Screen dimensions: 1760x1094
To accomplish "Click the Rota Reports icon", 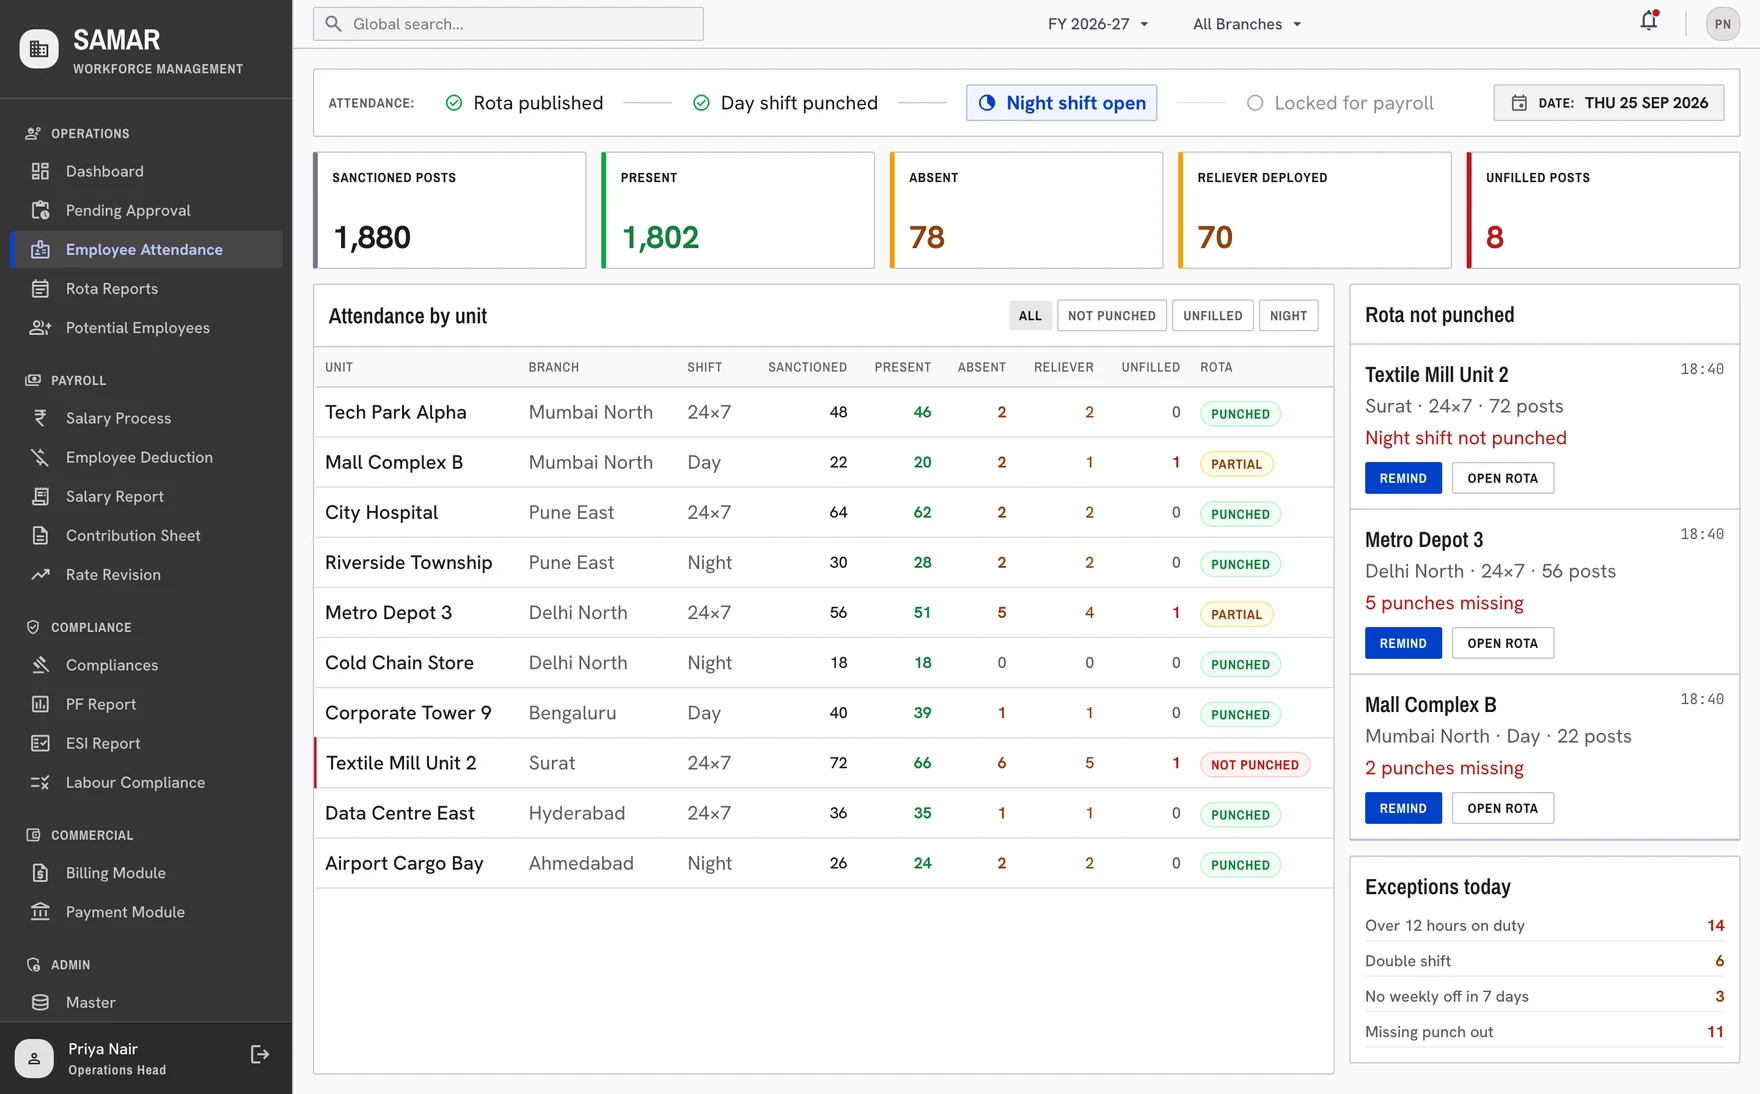I will point(40,289).
